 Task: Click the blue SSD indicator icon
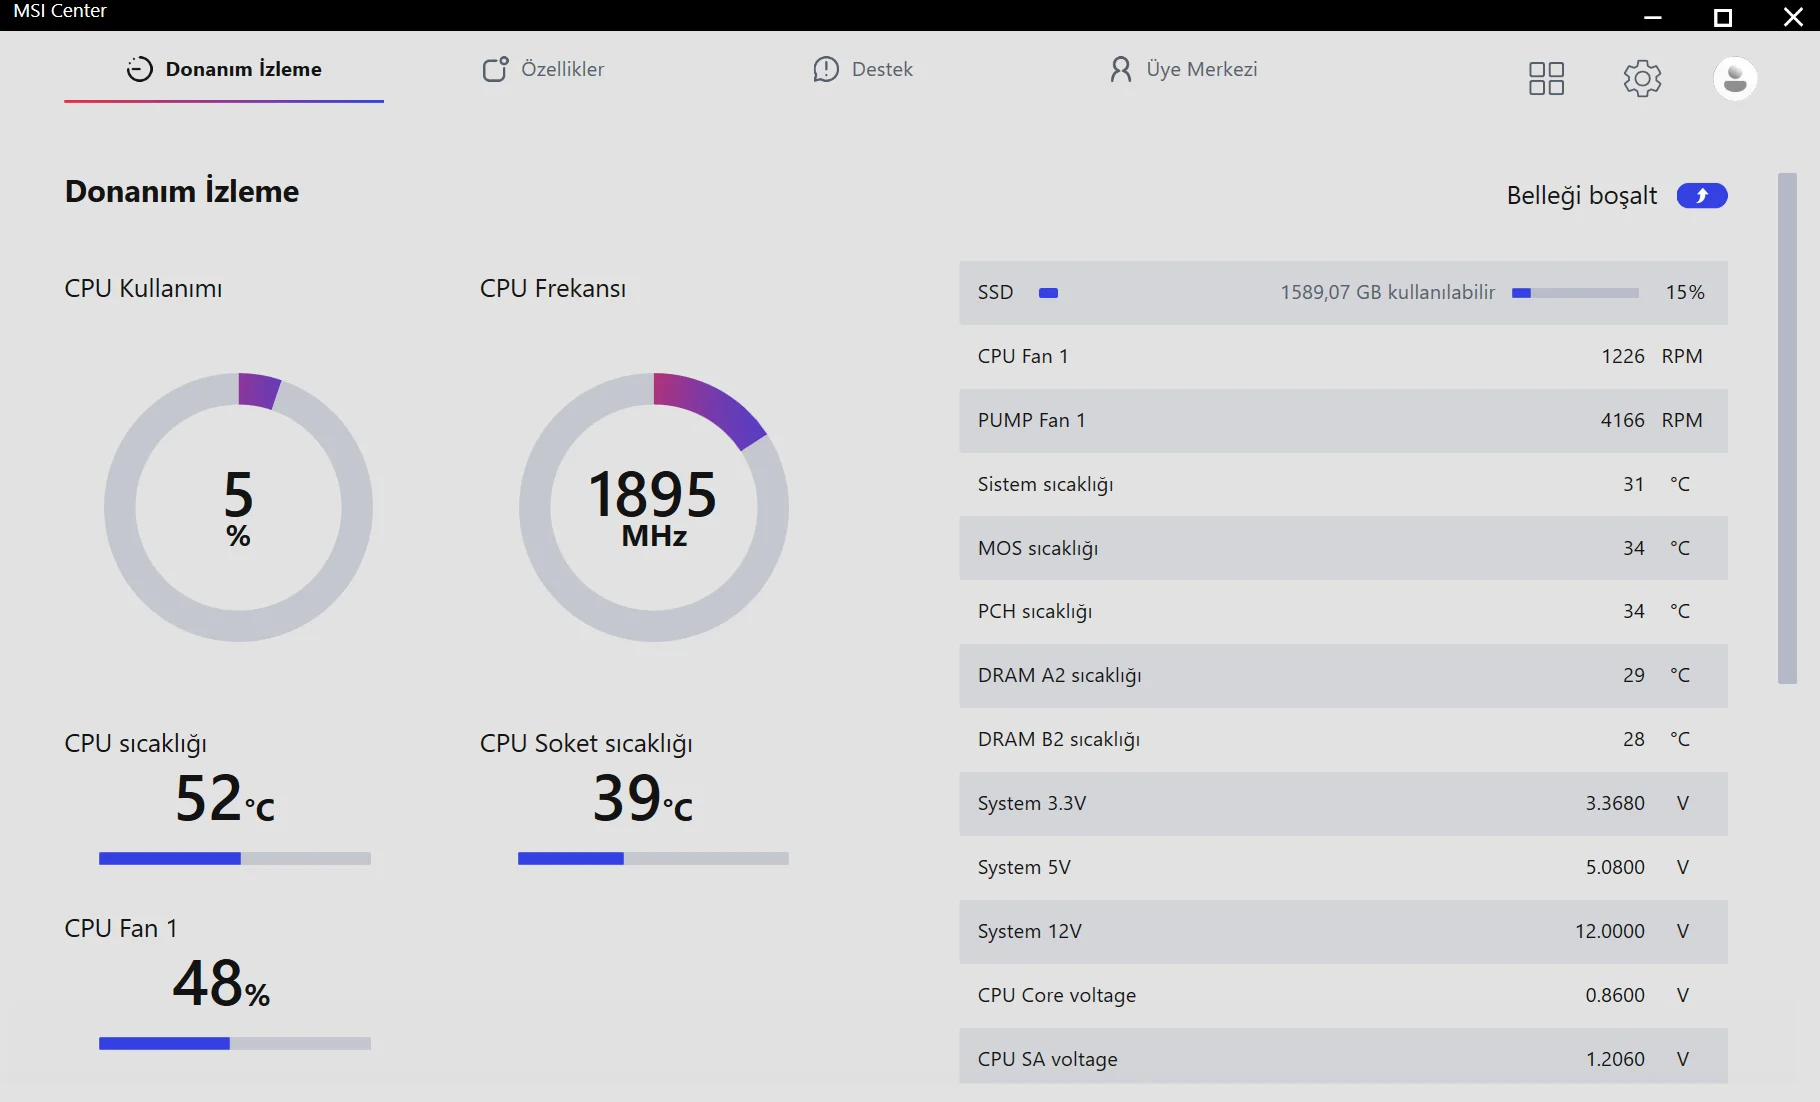(1048, 293)
